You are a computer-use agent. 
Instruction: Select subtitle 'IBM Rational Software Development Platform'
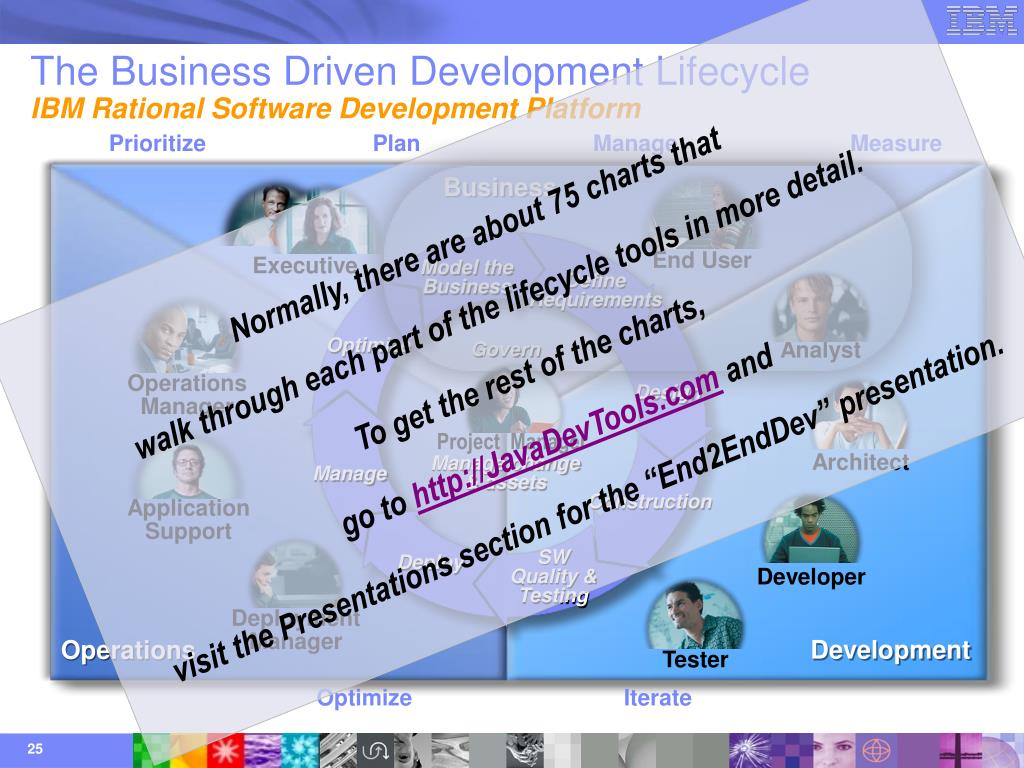tap(336, 108)
